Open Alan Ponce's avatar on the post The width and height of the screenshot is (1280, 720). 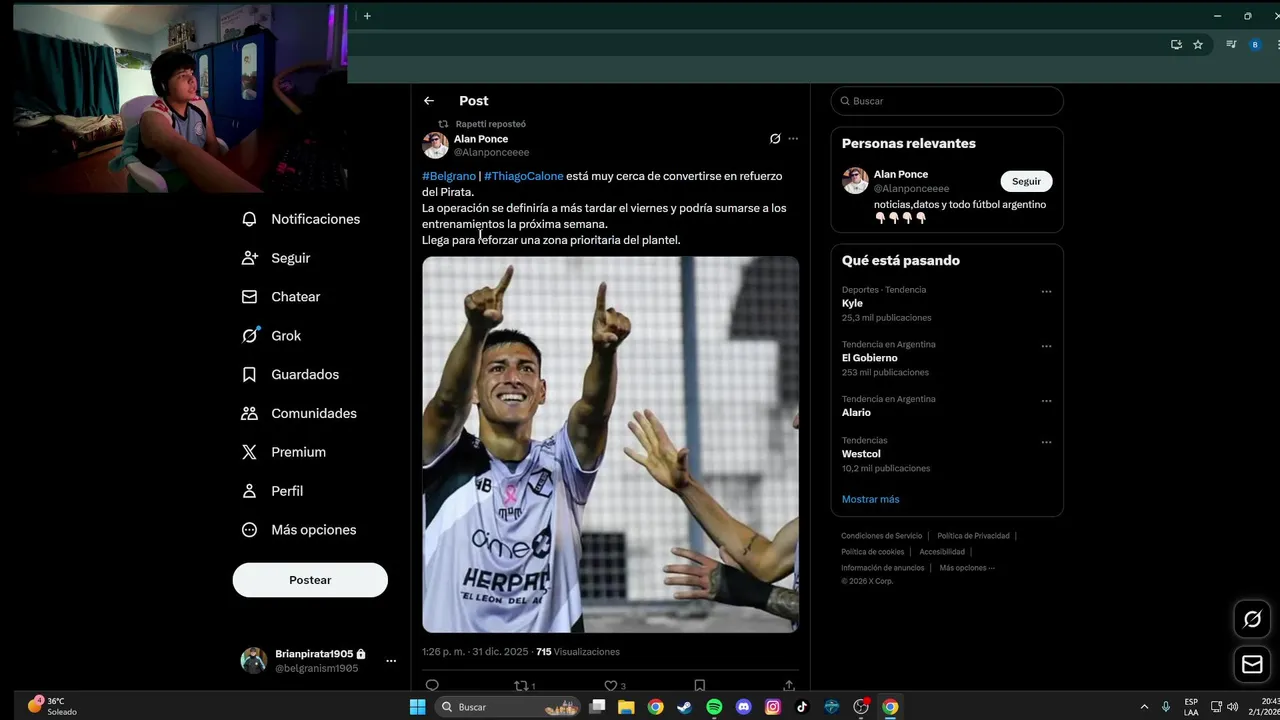435,145
